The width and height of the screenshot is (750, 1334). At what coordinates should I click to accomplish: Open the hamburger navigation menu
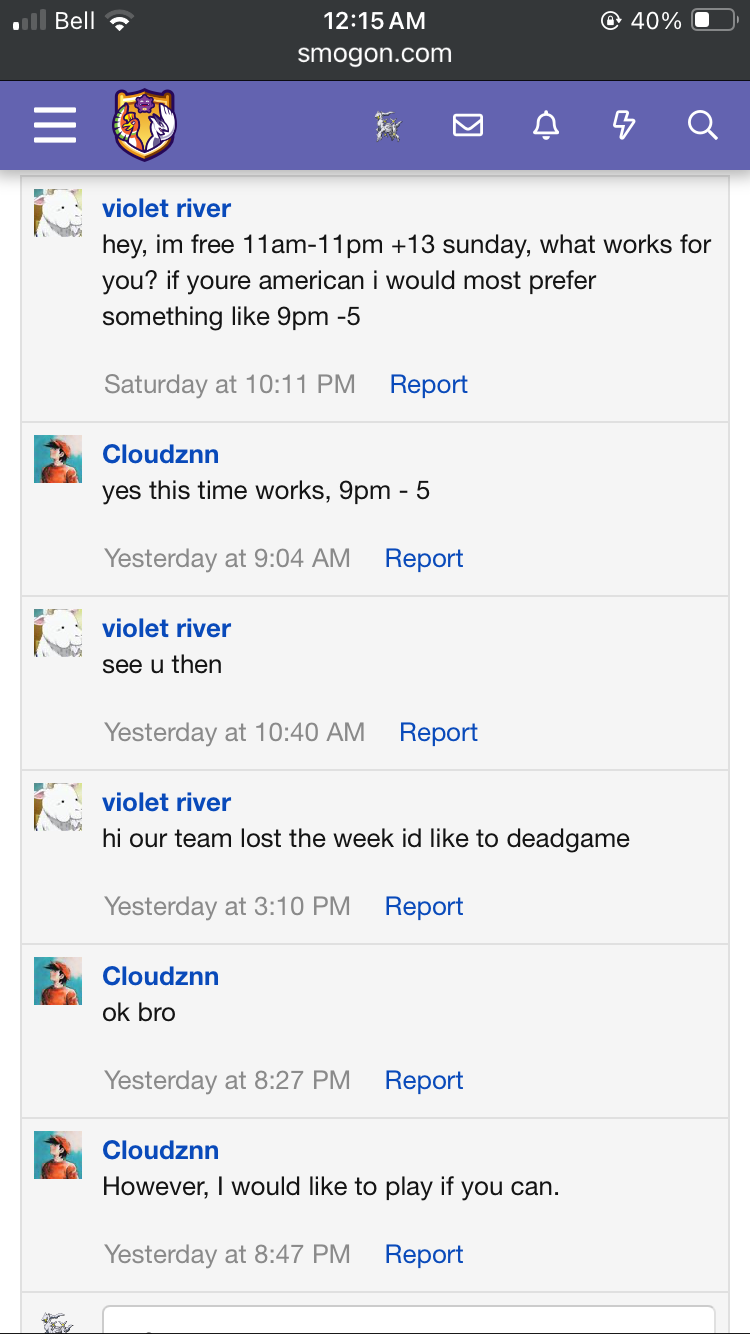click(55, 125)
